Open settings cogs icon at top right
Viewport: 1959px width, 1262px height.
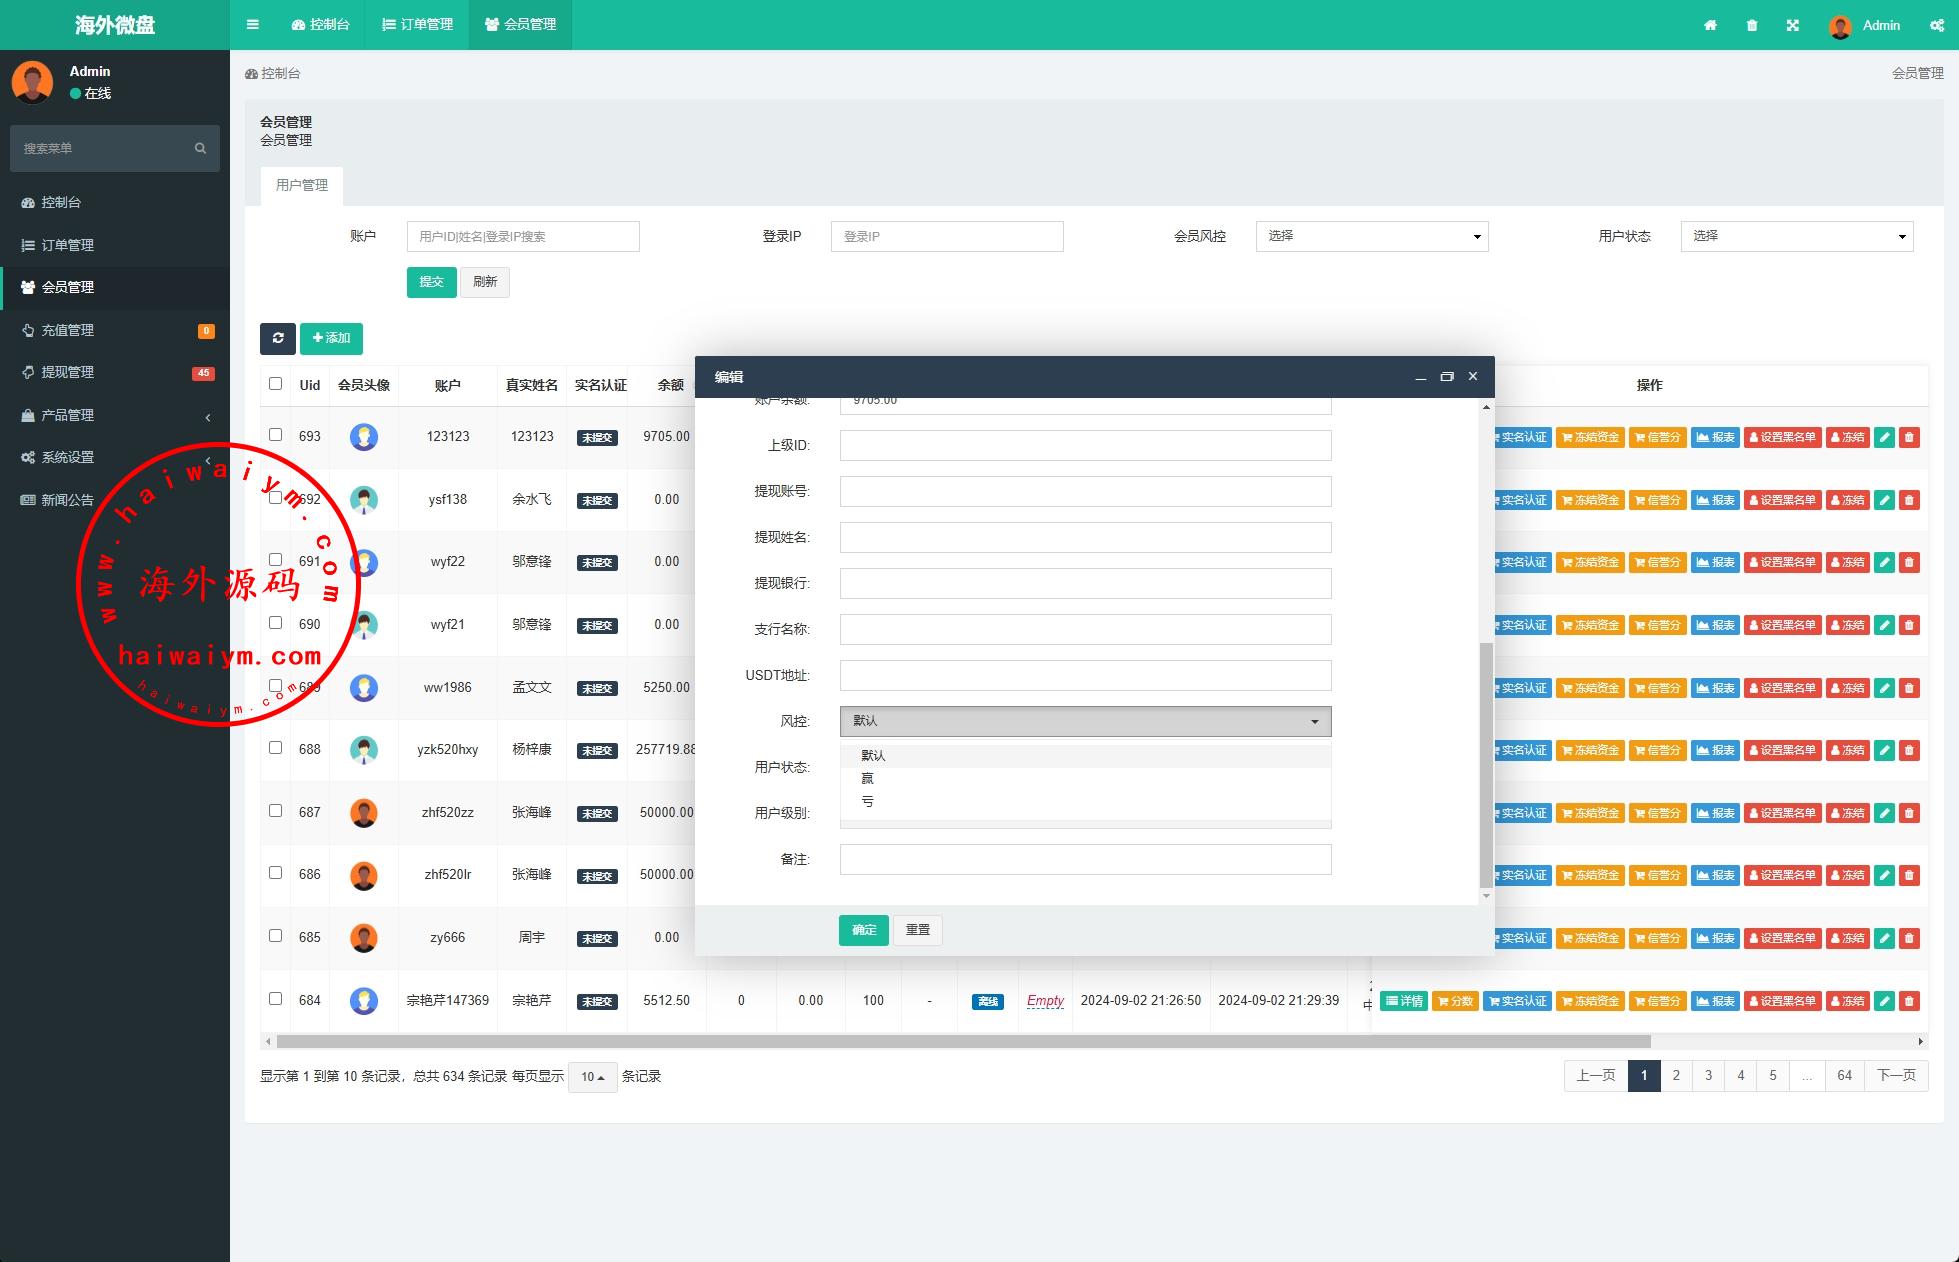pyautogui.click(x=1937, y=25)
